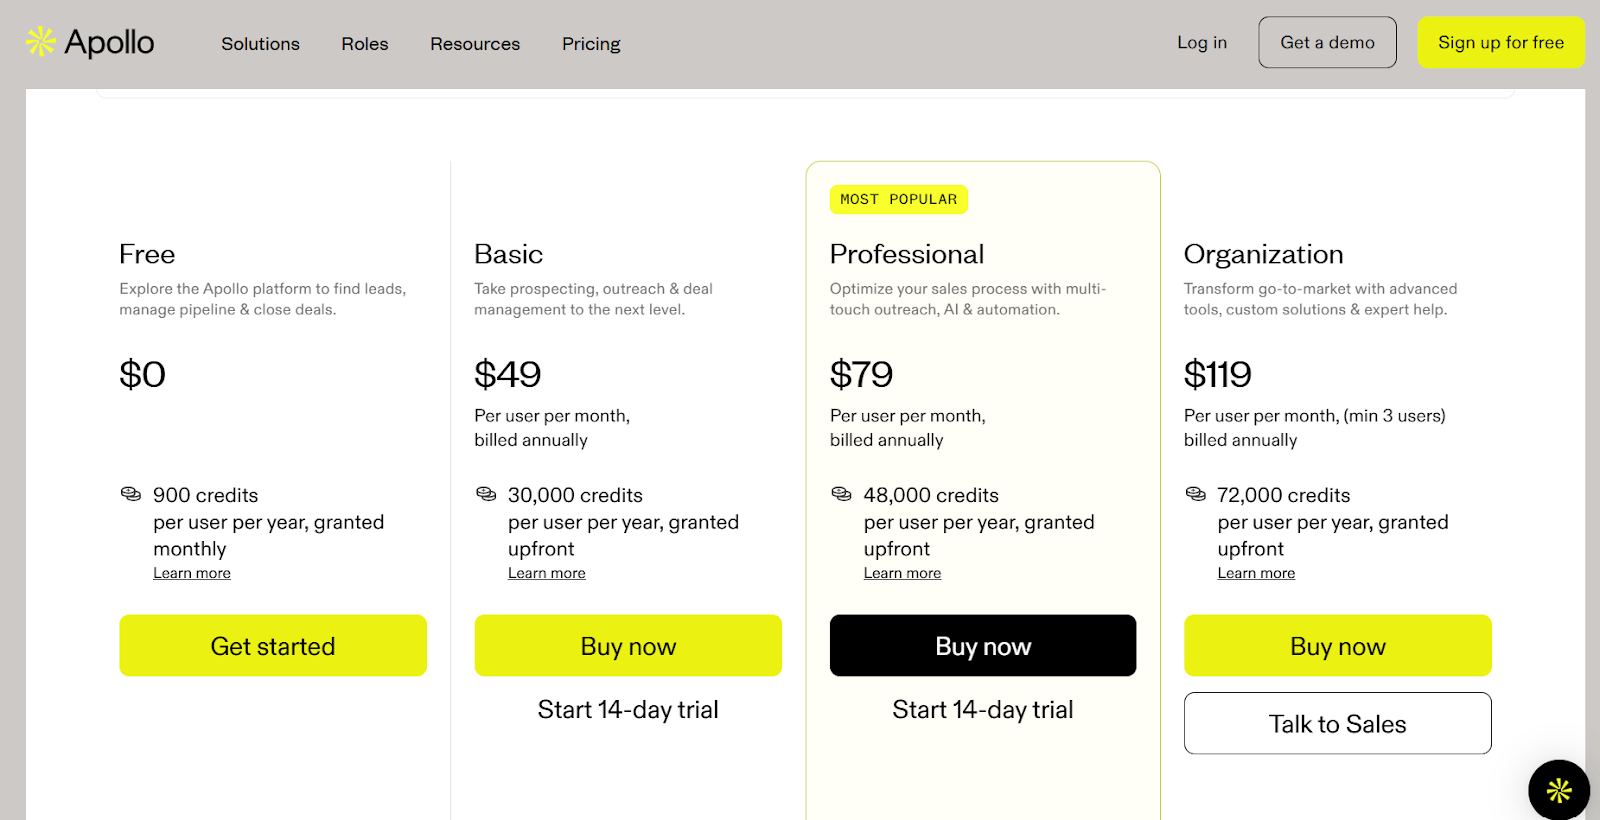This screenshot has height=820, width=1600.
Task: Click Get started on Free plan
Action: click(273, 646)
